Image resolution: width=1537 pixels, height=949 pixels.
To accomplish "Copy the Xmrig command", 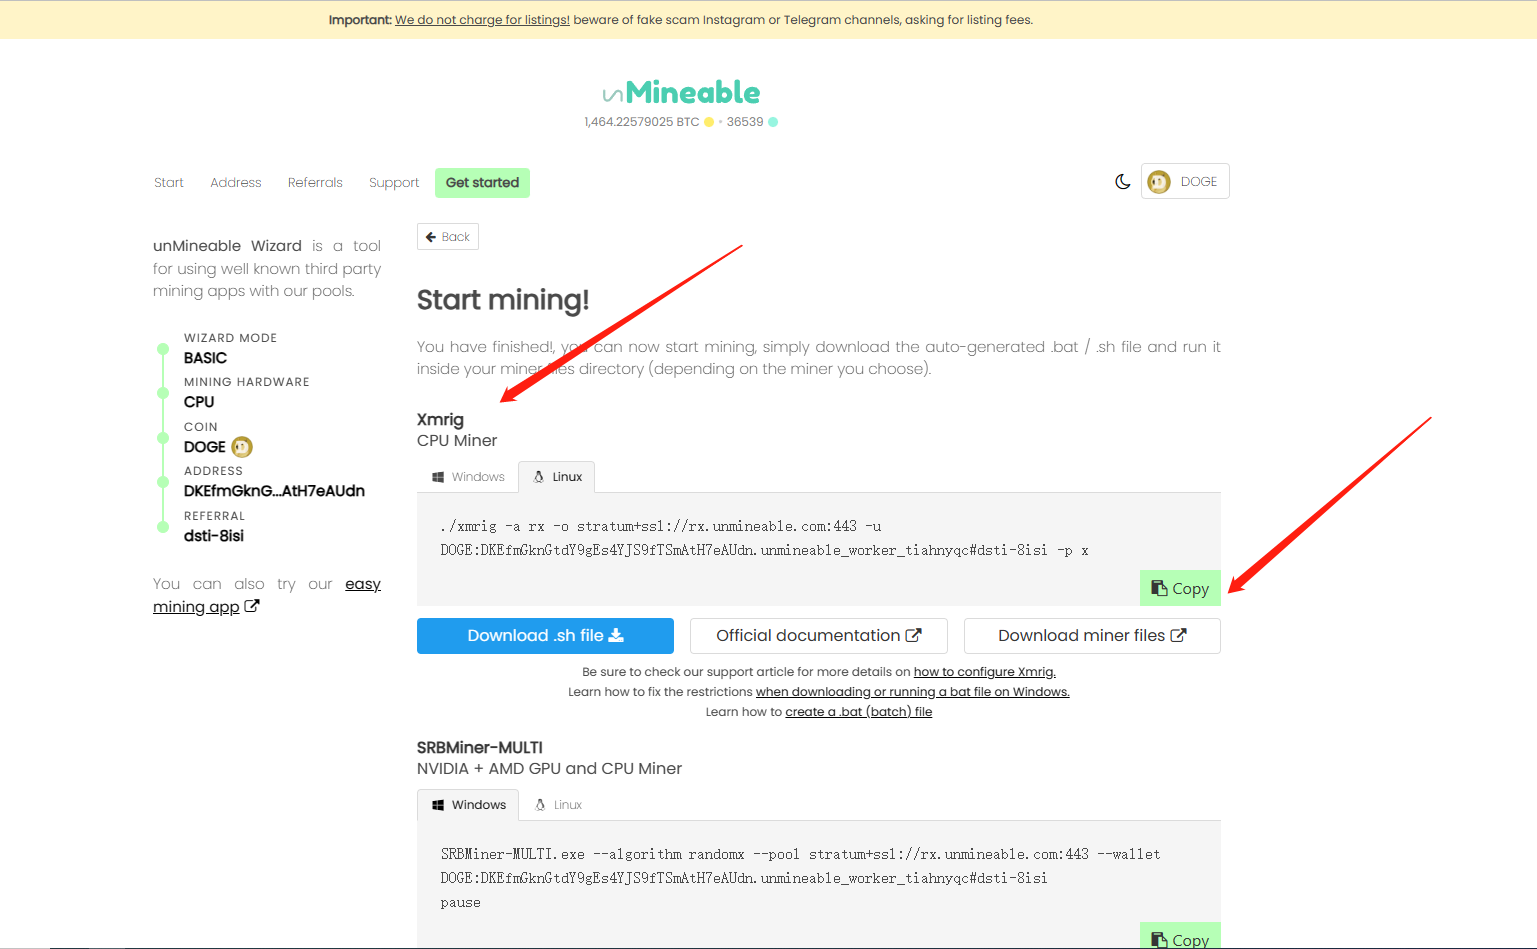I will (x=1180, y=588).
